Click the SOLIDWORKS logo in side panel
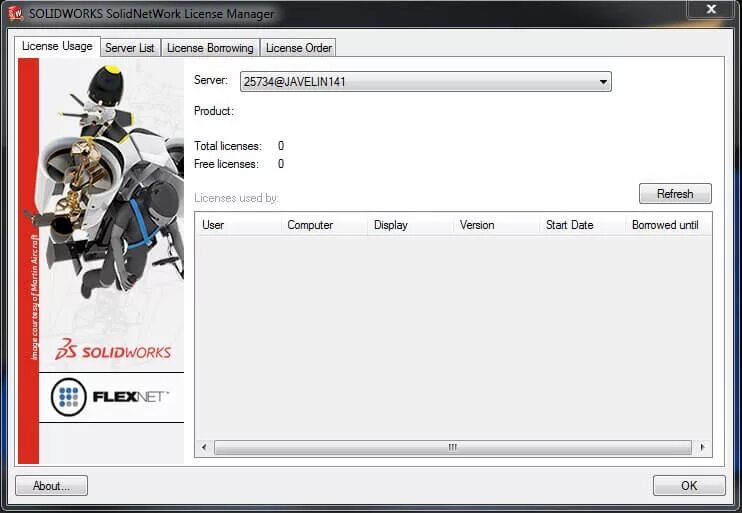Viewport: 742px width, 513px height. [113, 349]
